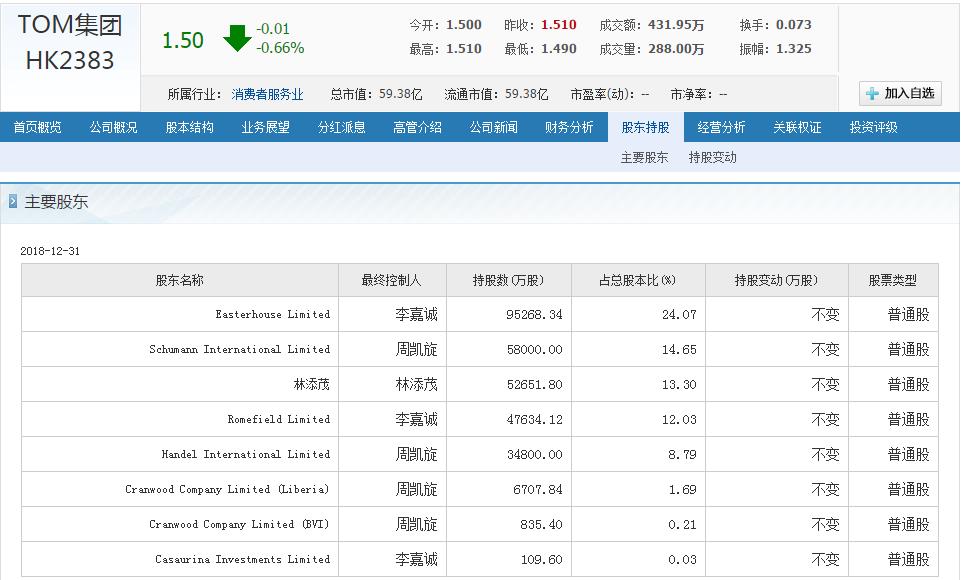The width and height of the screenshot is (962, 580).
Task: Click the plus icon in 加入自选 button
Action: coord(872,93)
